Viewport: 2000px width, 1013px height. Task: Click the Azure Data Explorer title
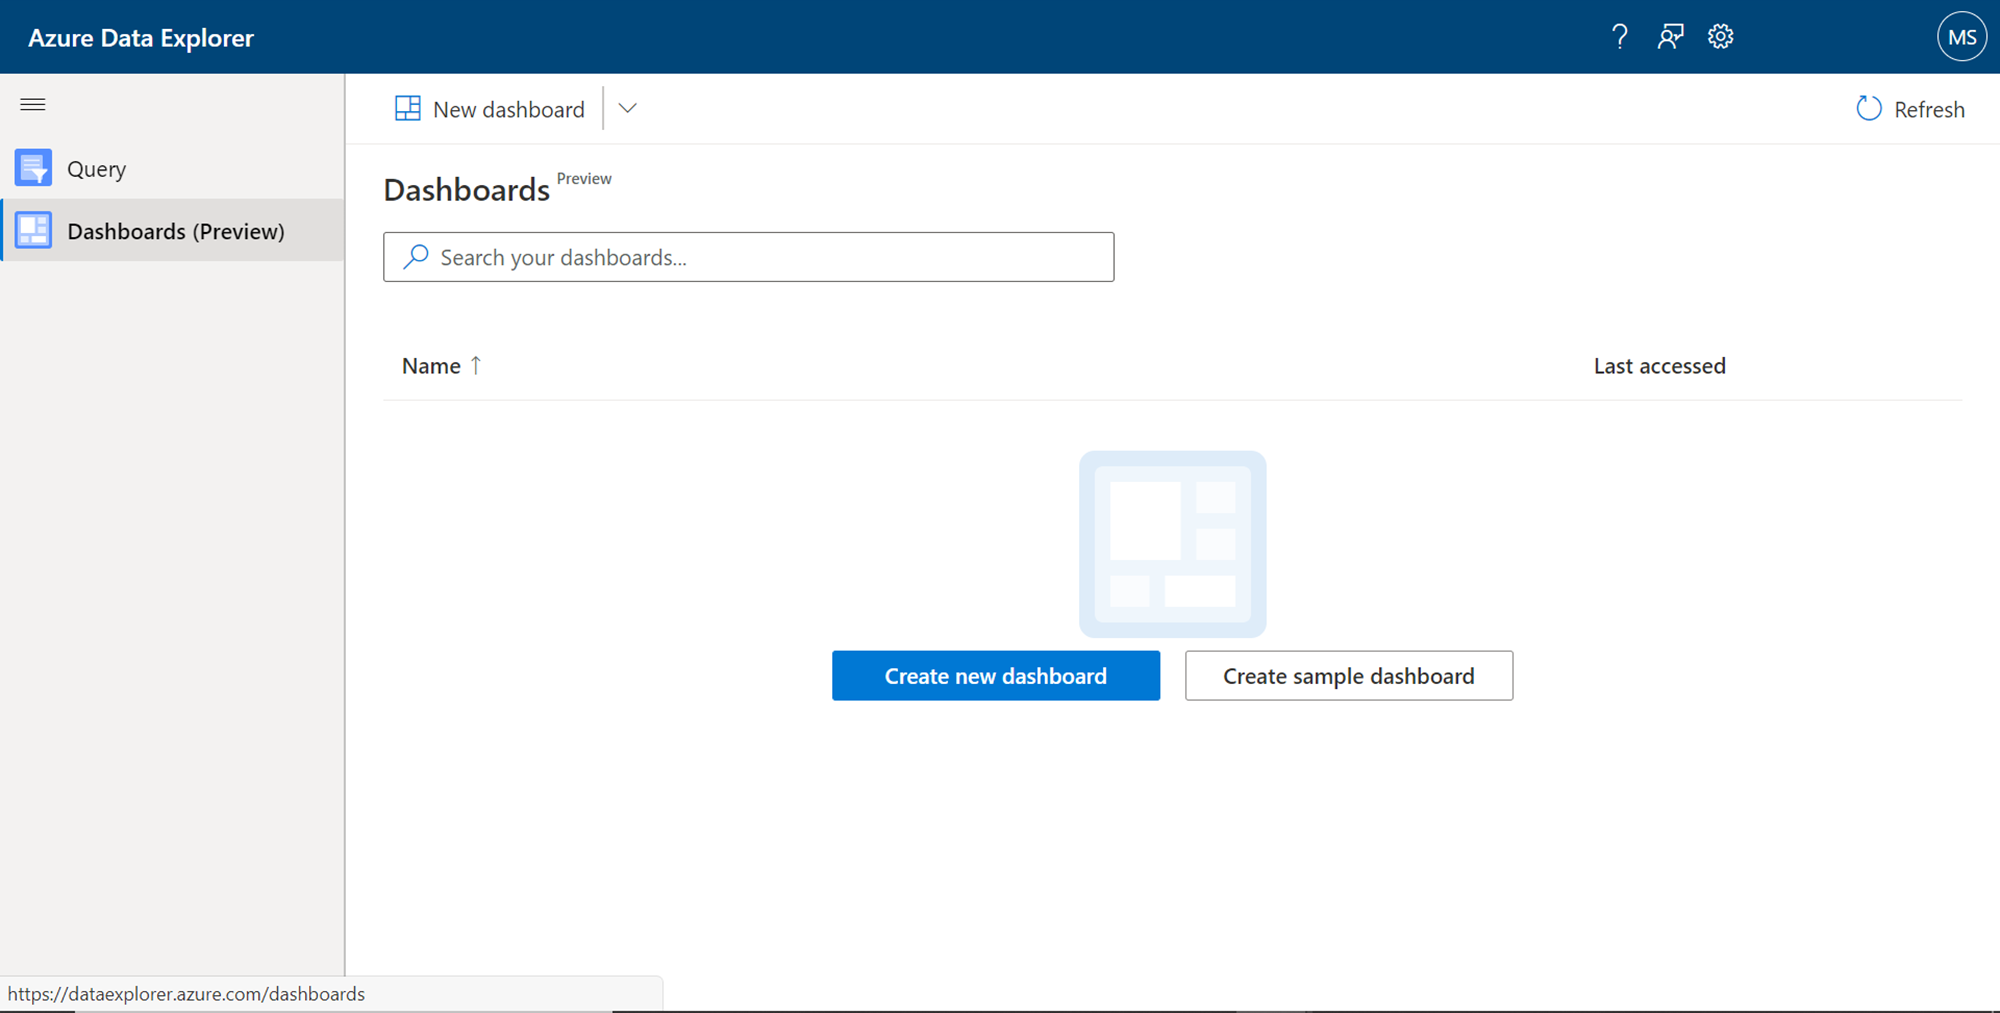(x=141, y=38)
